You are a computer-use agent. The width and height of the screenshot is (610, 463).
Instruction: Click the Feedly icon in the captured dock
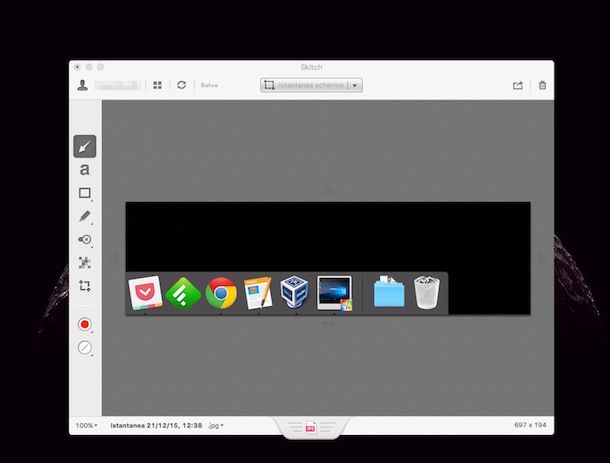coord(183,294)
